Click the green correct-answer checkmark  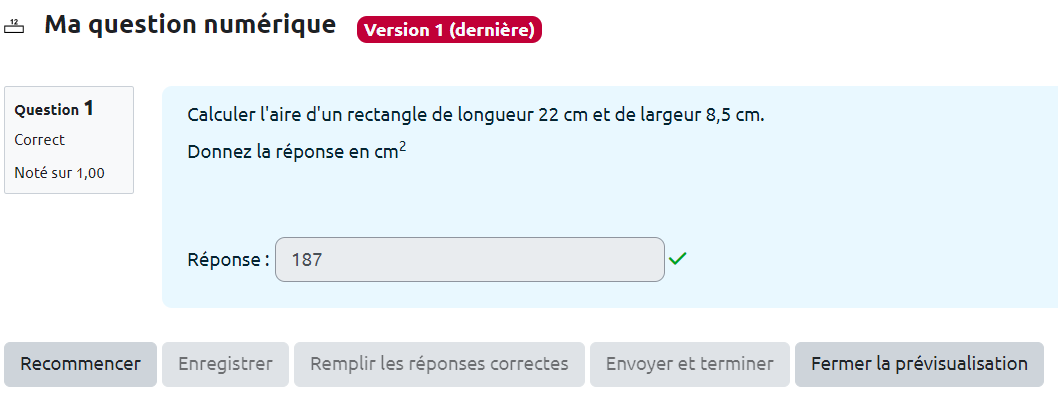point(678,259)
